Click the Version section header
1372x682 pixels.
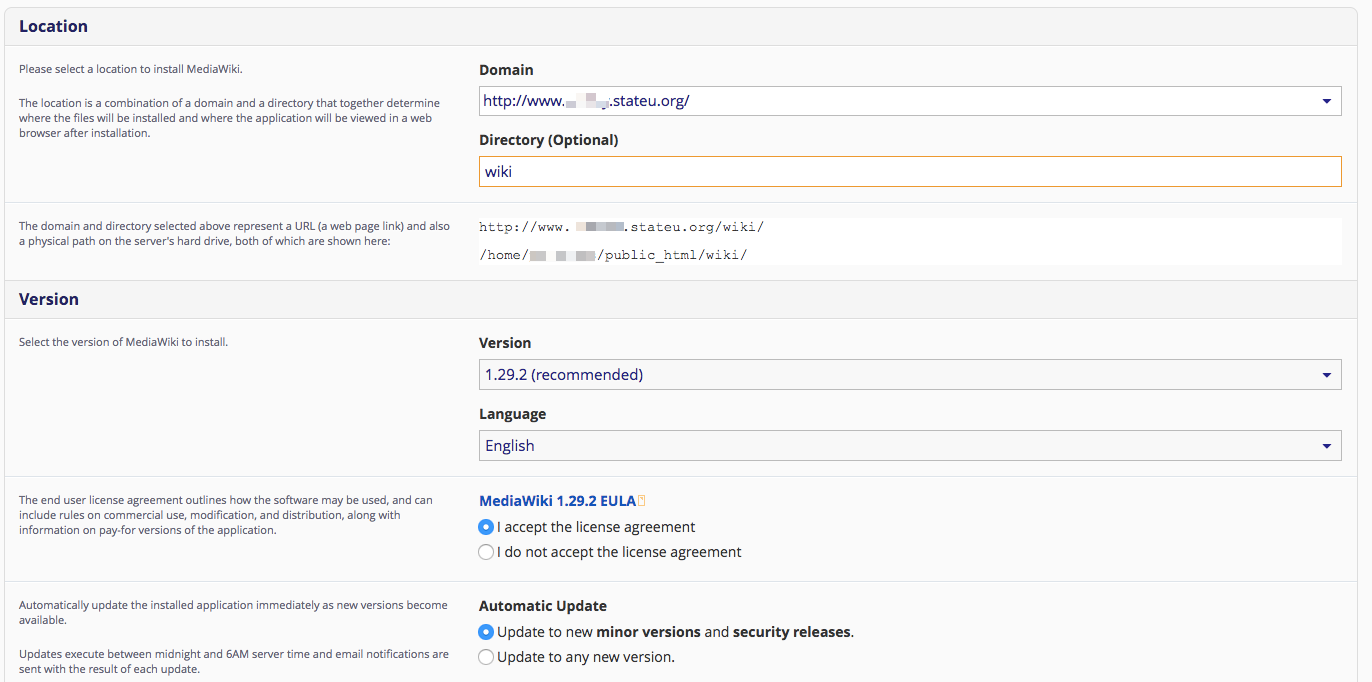[49, 299]
